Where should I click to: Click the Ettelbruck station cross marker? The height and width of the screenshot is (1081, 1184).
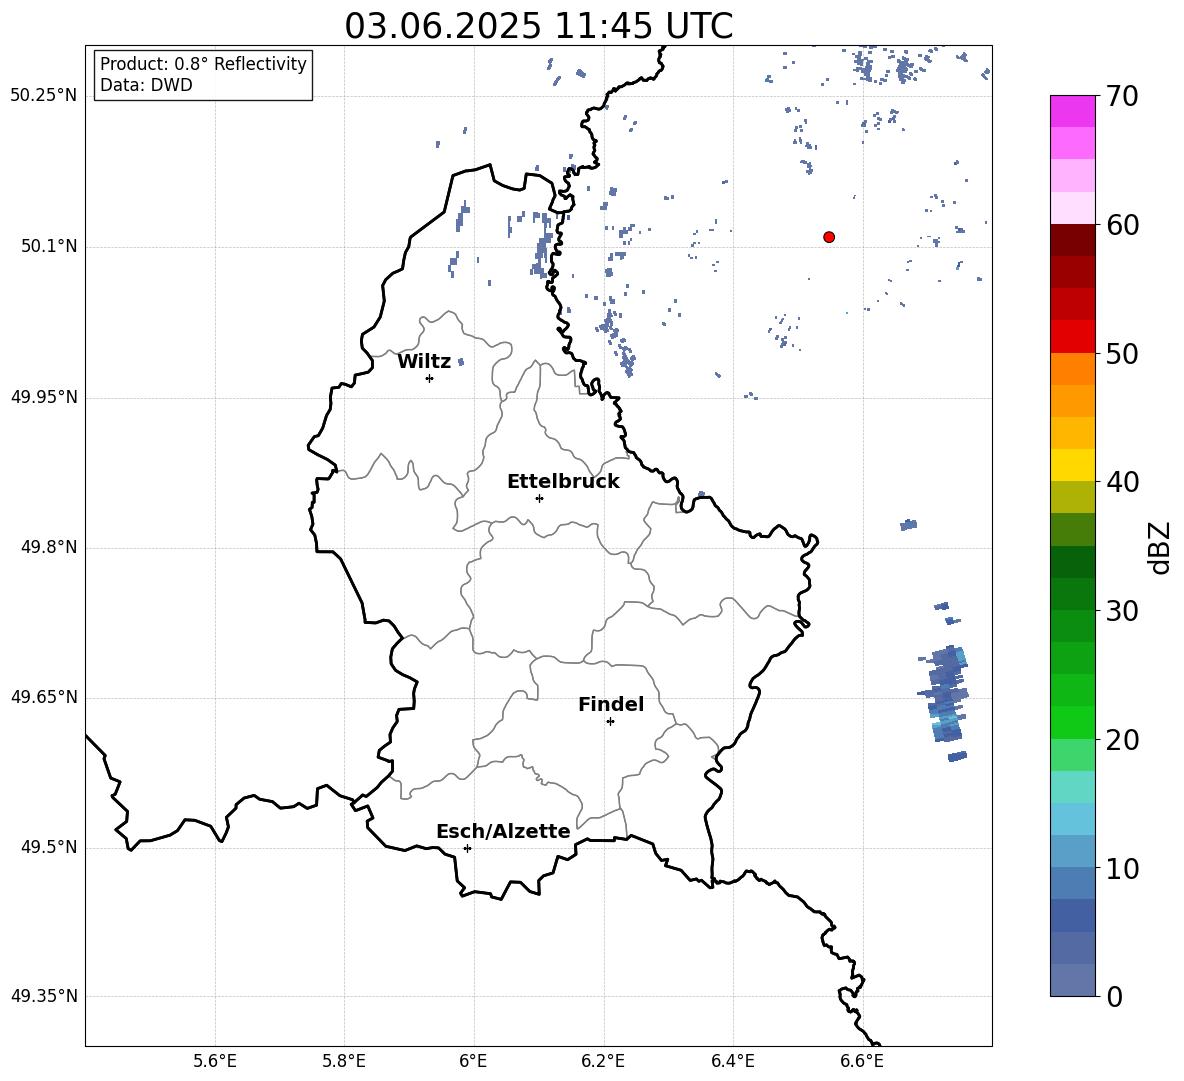click(539, 498)
